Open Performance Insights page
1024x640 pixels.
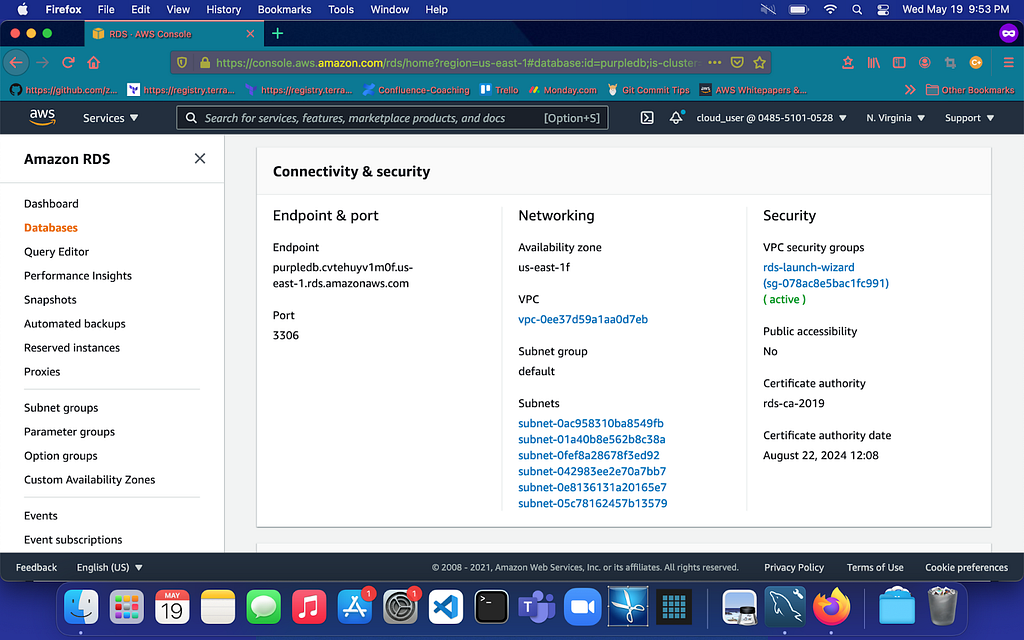(78, 276)
